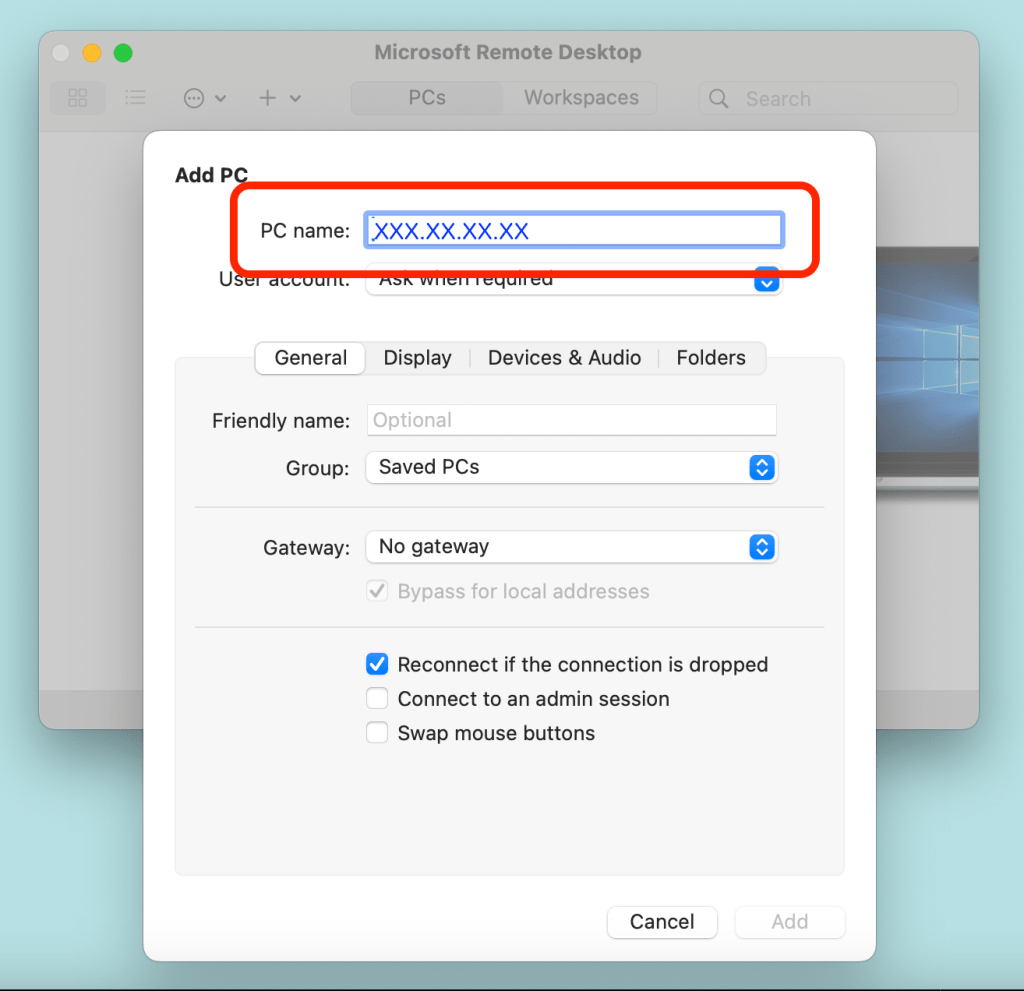Expand the chevron beside the plus icon
This screenshot has width=1024, height=991.
coord(295,98)
